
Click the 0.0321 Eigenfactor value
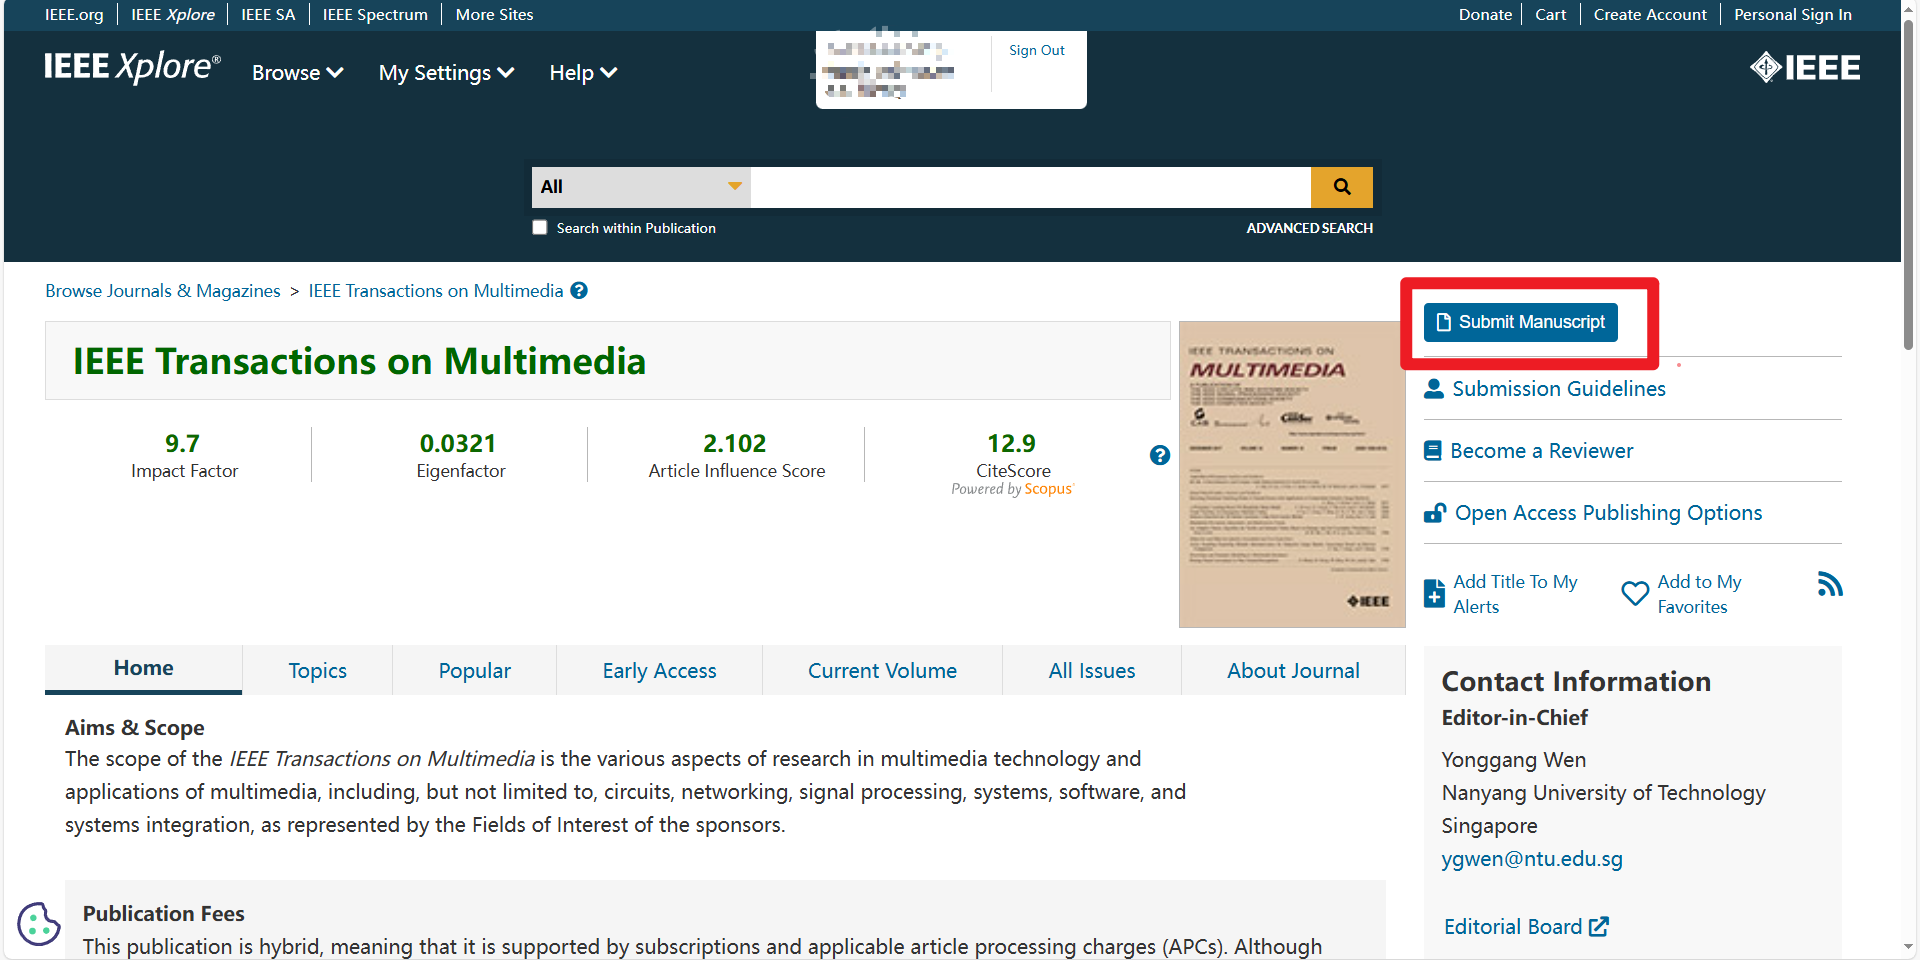[x=458, y=443]
